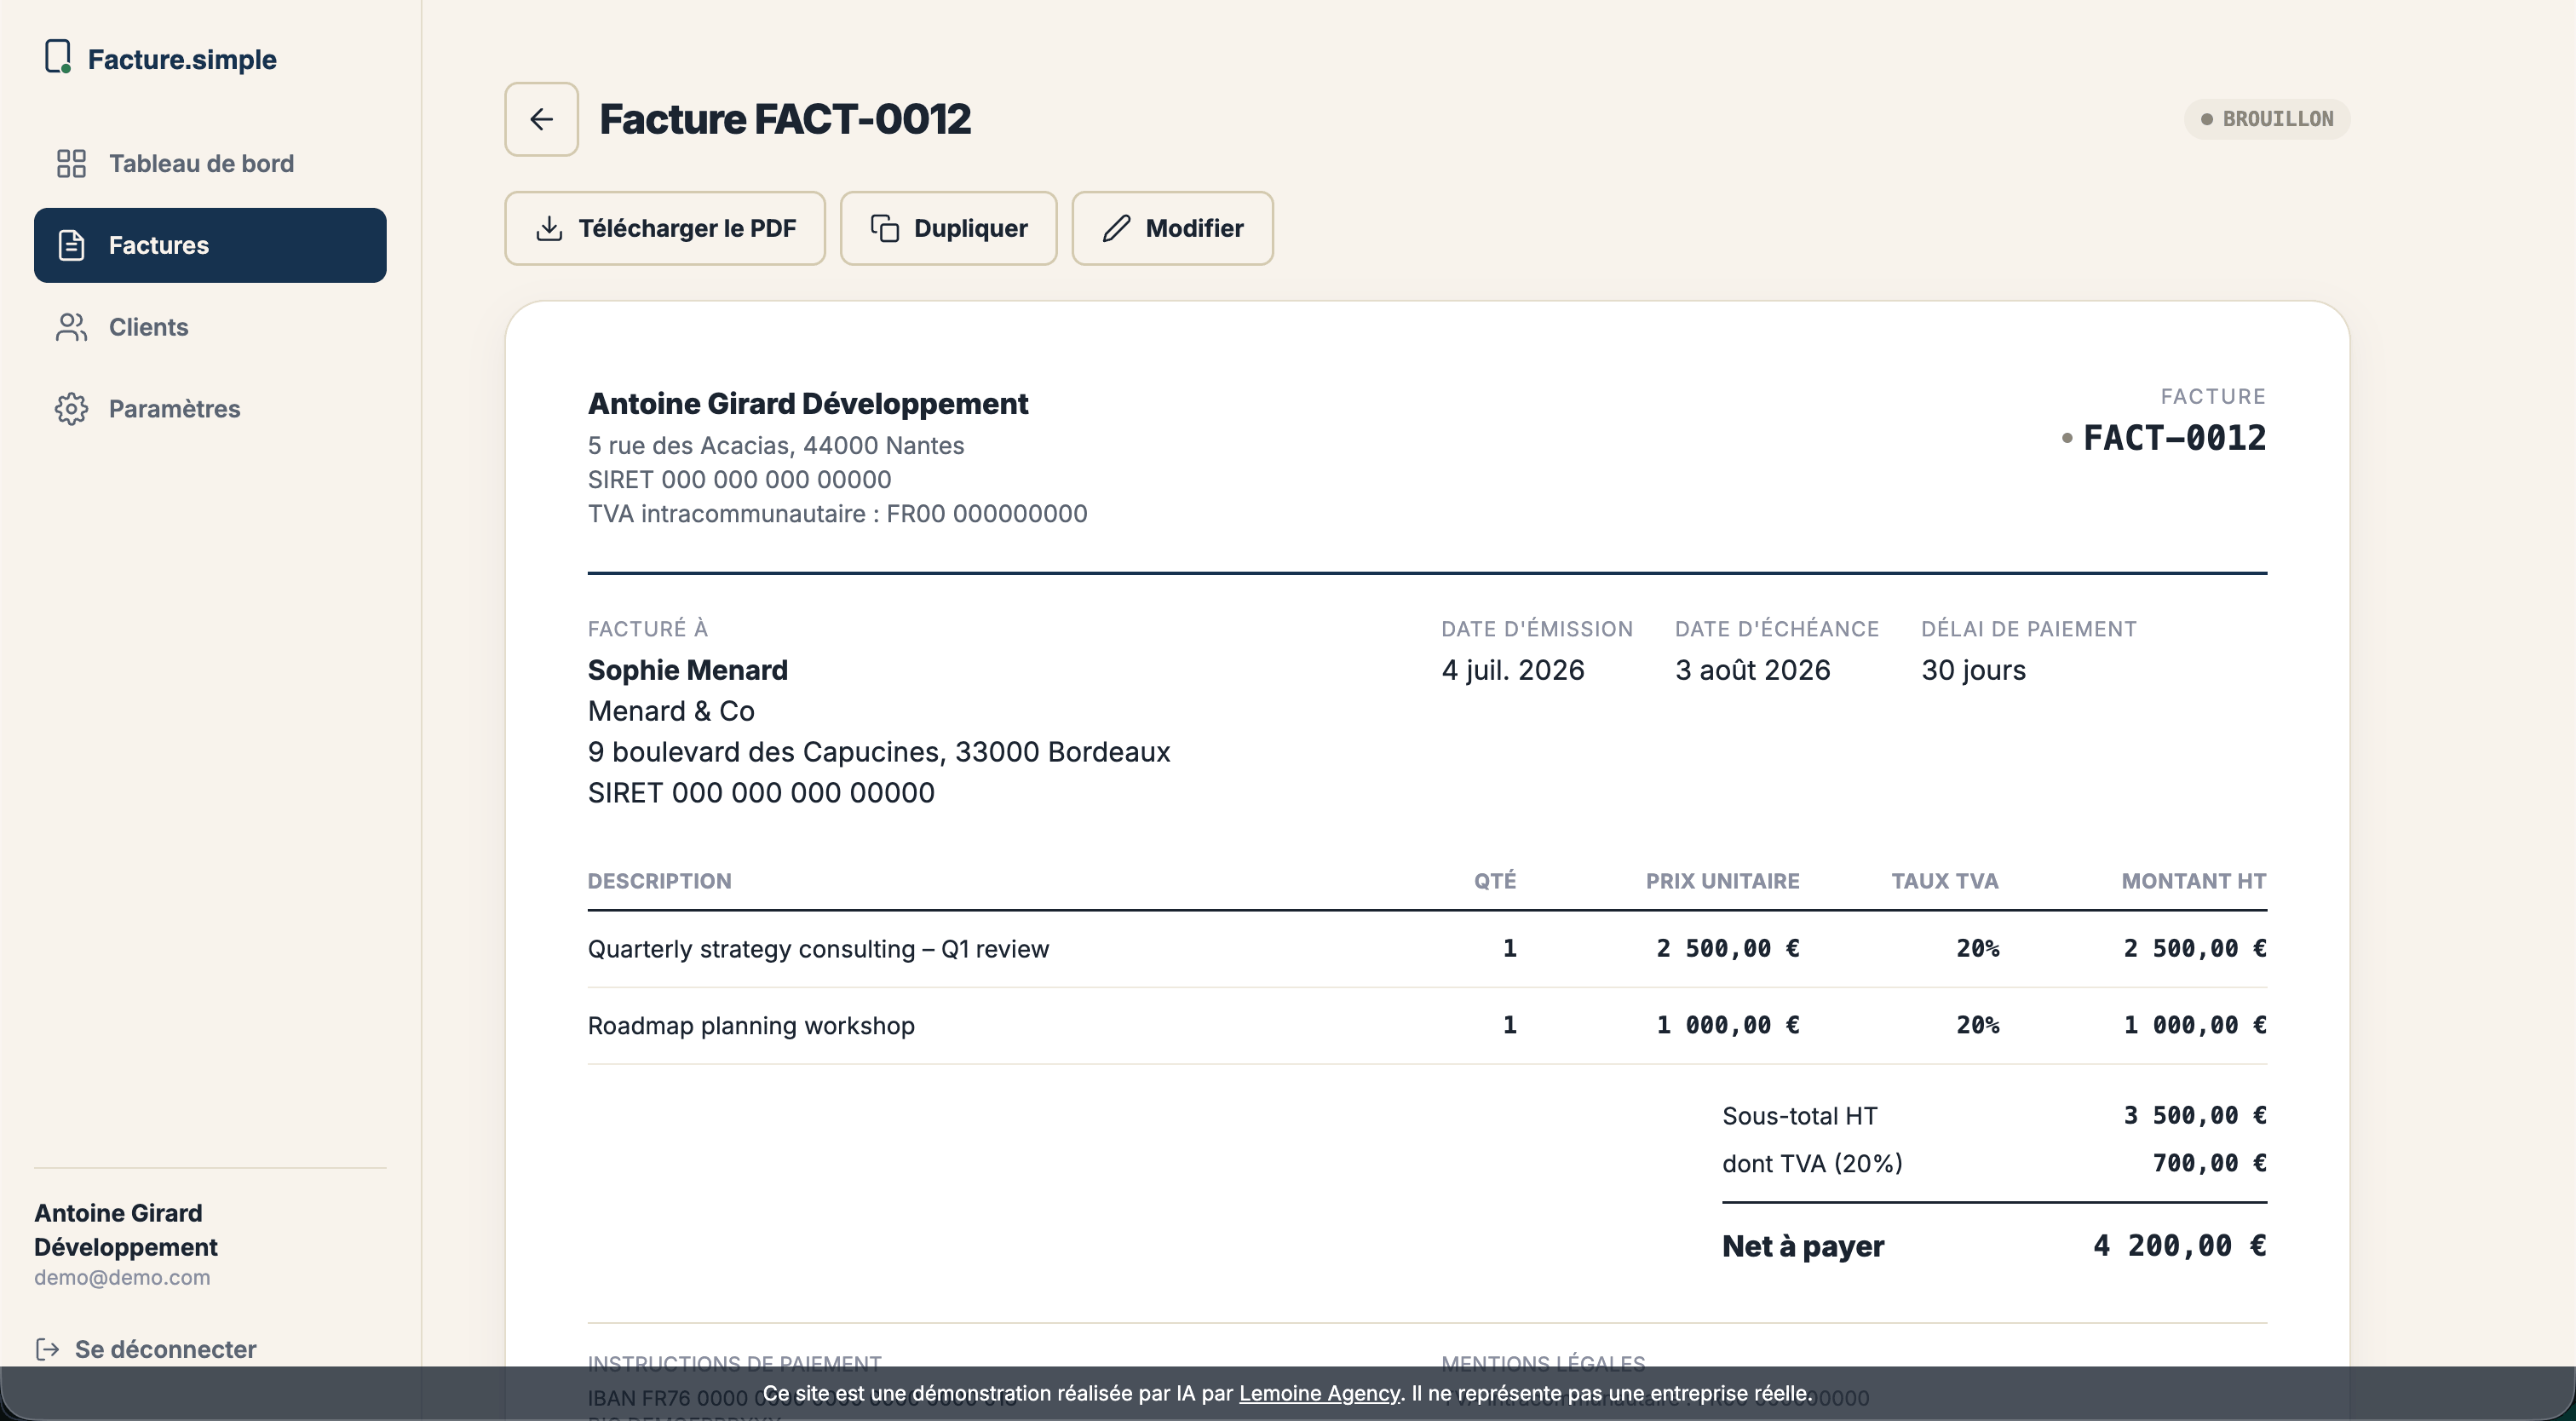The width and height of the screenshot is (2576, 1421).
Task: Click the PRIX UNITAIRE column header
Action: pos(1722,881)
